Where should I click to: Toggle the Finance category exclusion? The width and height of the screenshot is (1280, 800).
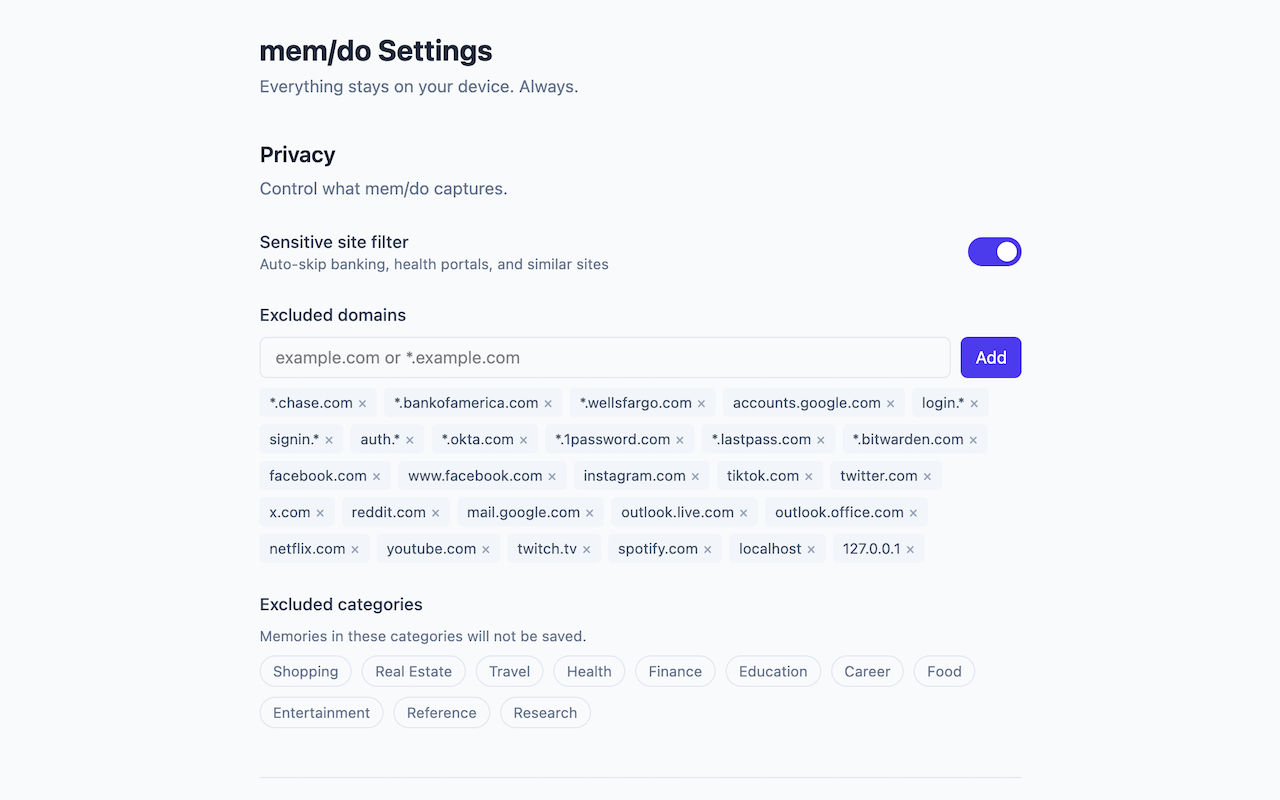(x=674, y=671)
